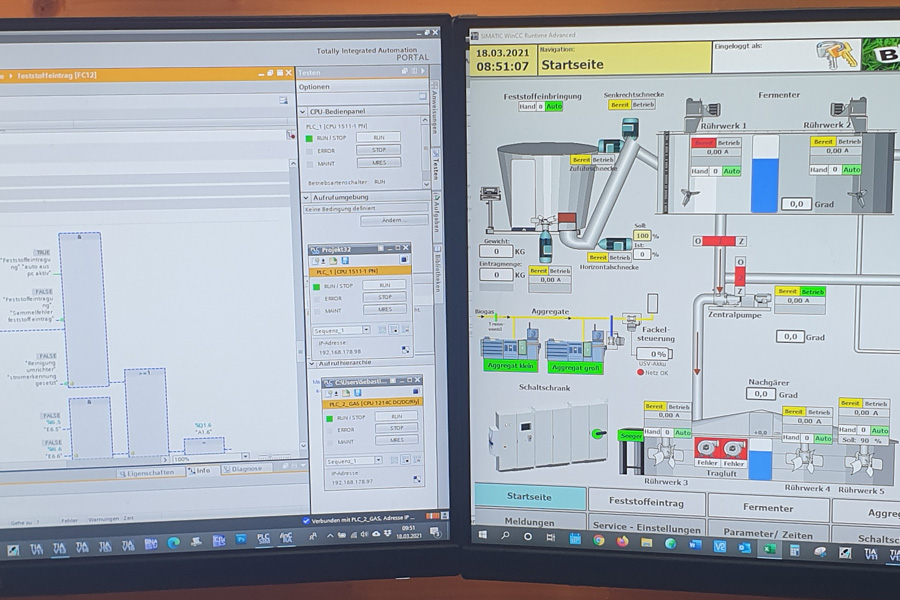The width and height of the screenshot is (900, 600).
Task: Open notification center on left monitor taskbar
Action: 435,532
